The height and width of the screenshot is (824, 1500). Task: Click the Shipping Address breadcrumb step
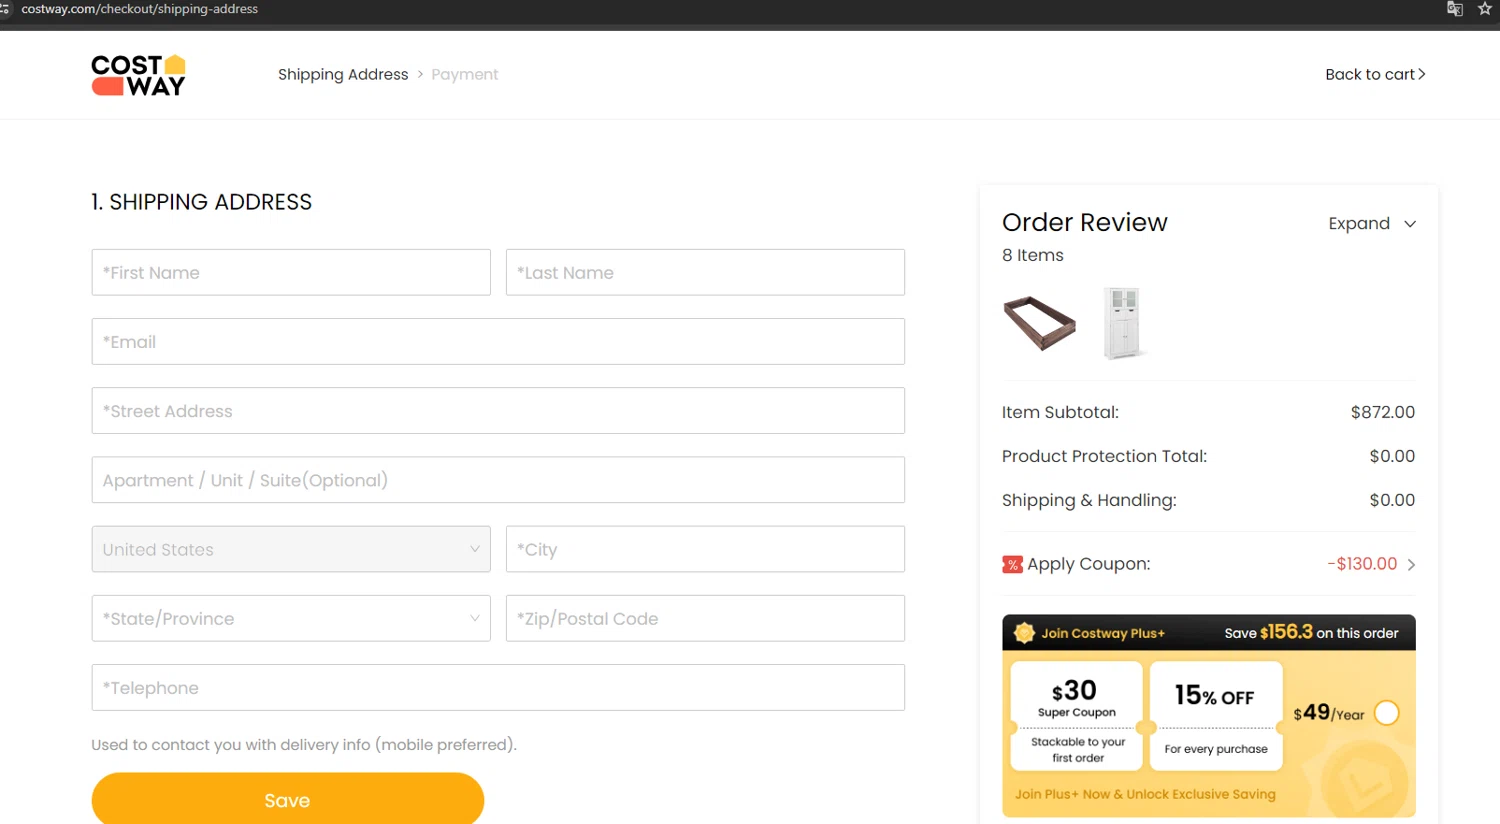[343, 75]
